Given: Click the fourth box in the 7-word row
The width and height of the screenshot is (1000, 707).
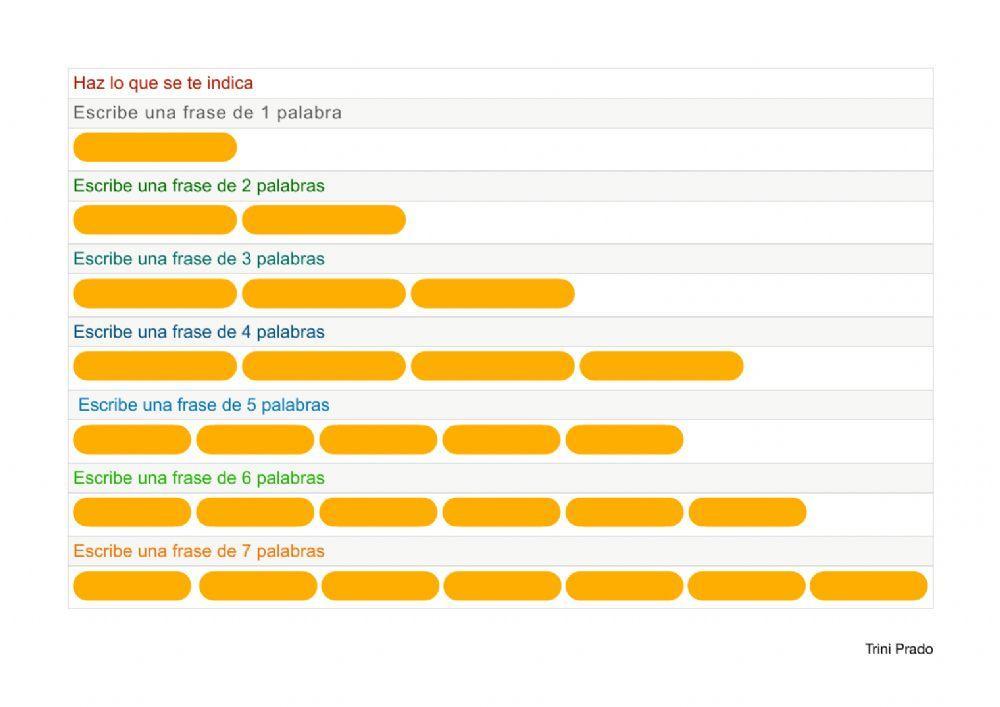Looking at the screenshot, I should point(502,585).
